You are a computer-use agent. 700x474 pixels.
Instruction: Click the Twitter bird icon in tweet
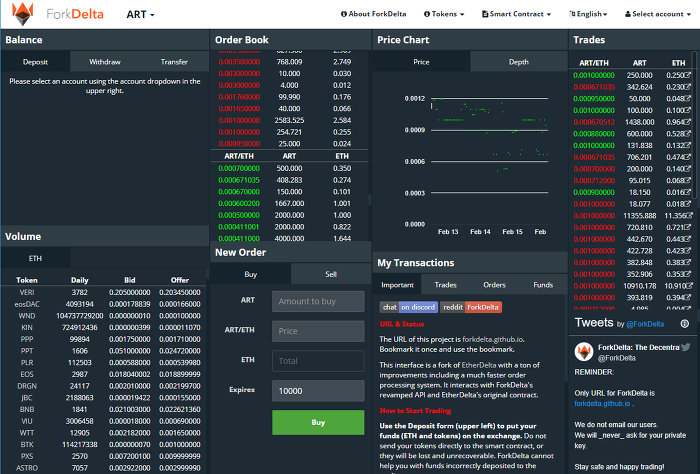pos(686,347)
